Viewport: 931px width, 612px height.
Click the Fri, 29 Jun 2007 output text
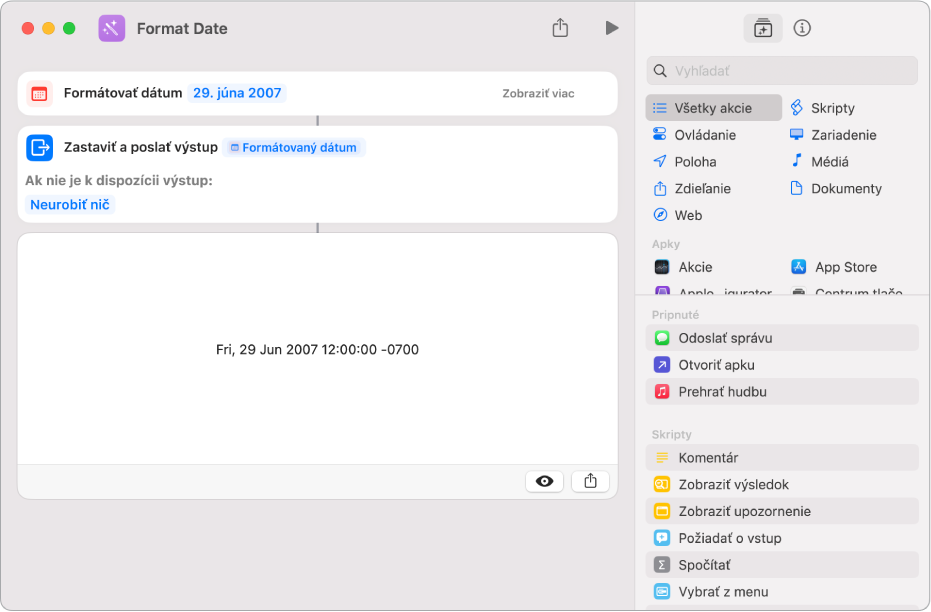317,350
